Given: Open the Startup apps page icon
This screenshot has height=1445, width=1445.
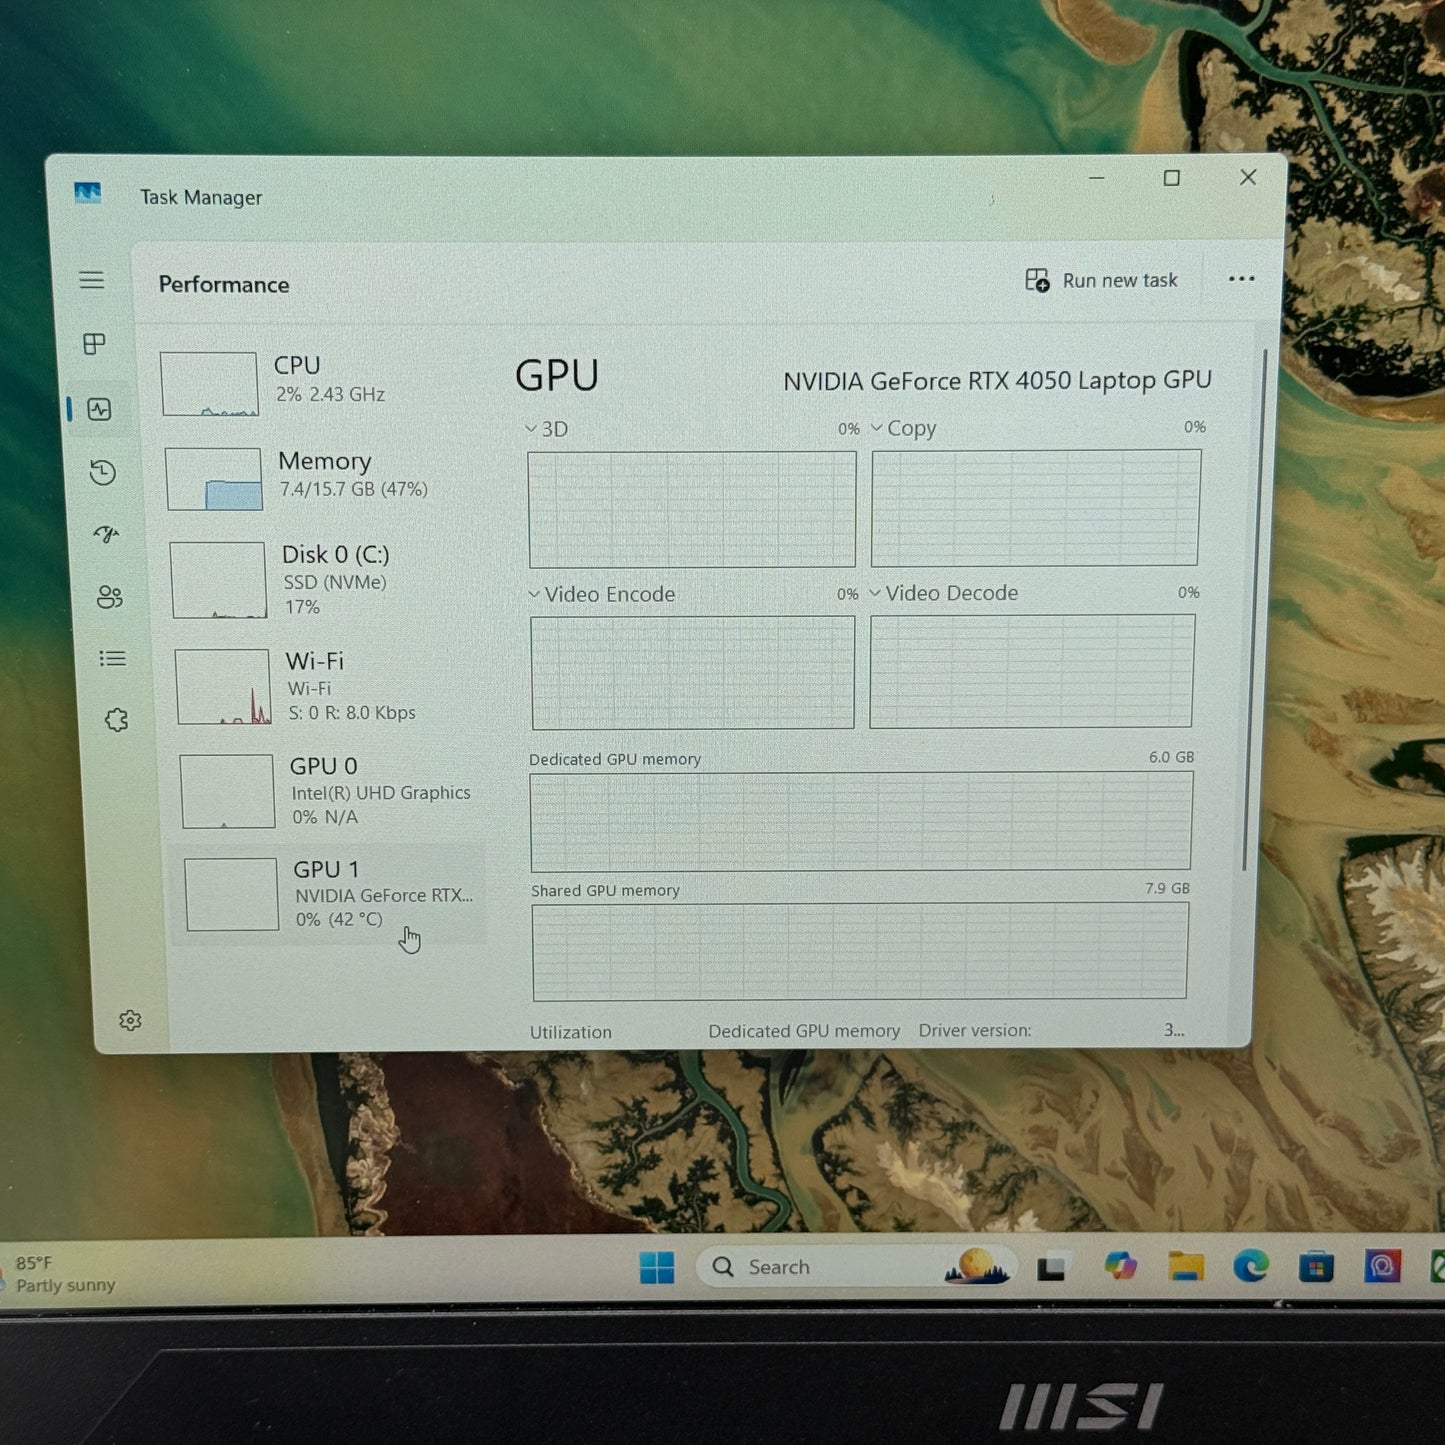Looking at the screenshot, I should tap(106, 534).
